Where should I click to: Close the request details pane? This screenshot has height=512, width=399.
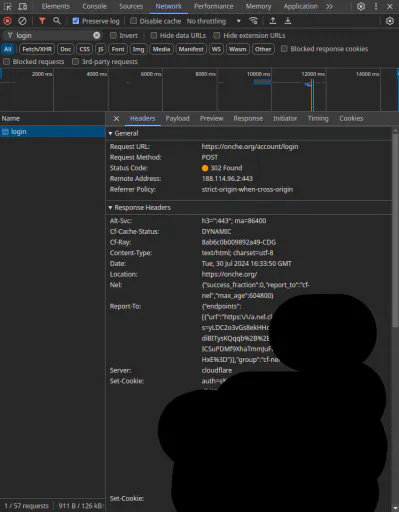click(x=116, y=118)
